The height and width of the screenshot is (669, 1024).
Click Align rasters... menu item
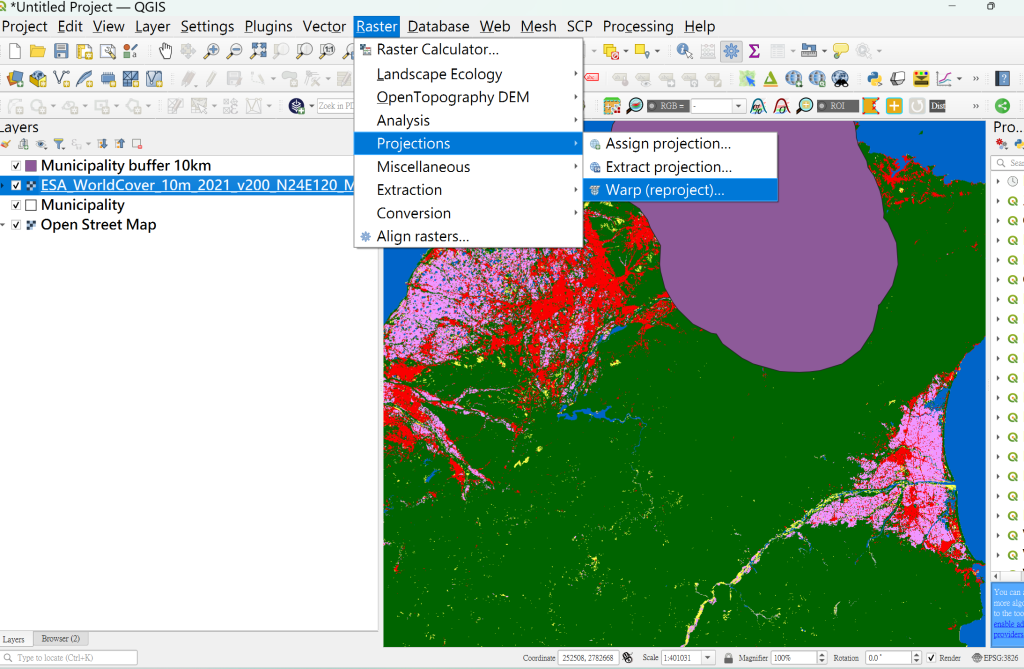point(468,237)
